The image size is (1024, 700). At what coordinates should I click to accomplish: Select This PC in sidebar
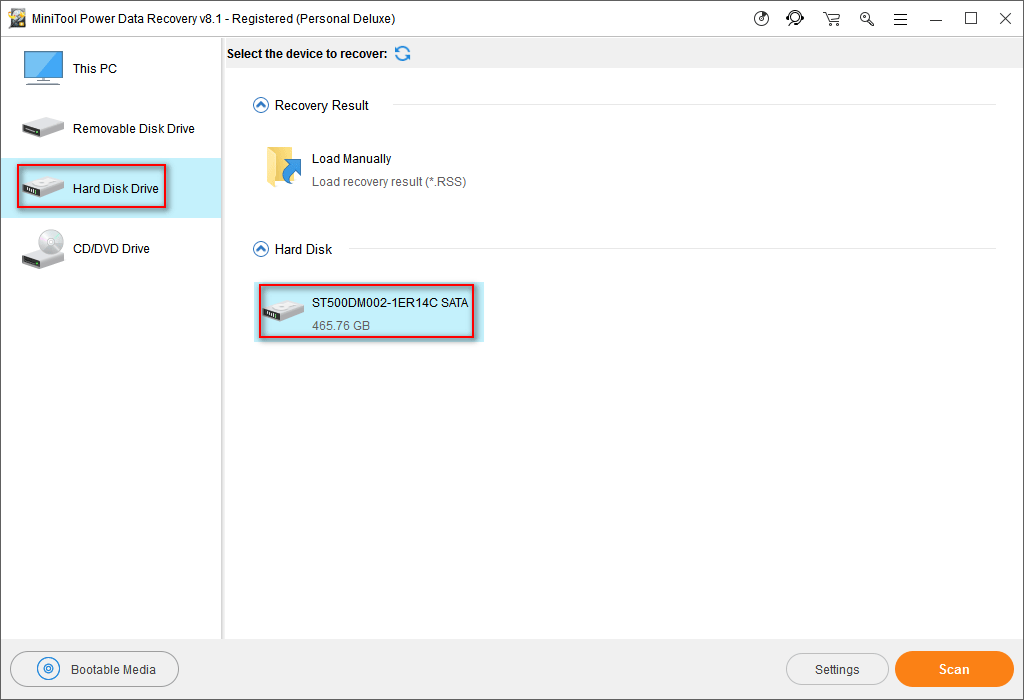[111, 68]
